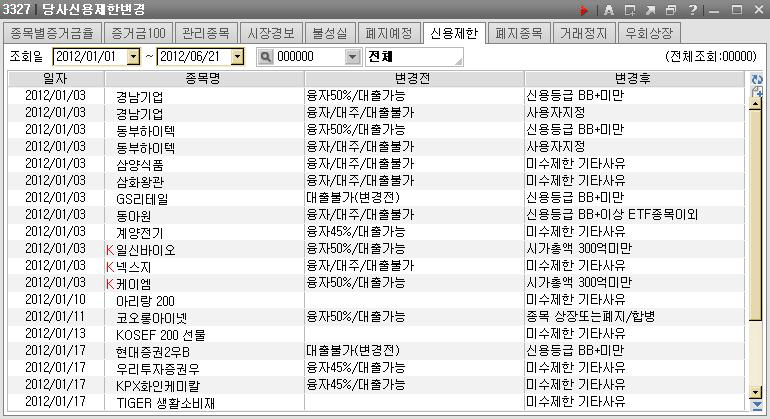This screenshot has width=770, height=419.
Task: Select the 코오롱아이넷 row name
Action: (151, 318)
